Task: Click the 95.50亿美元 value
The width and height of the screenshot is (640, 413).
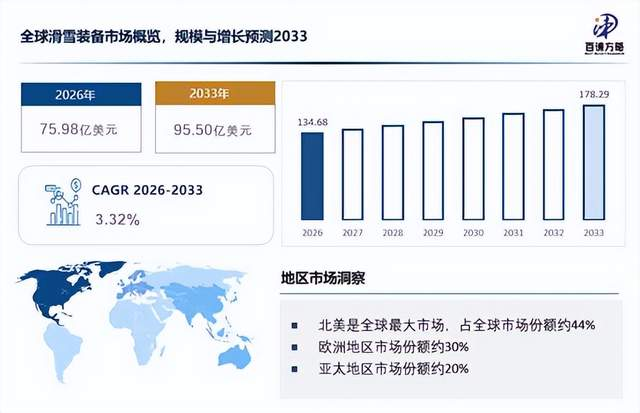Action: pyautogui.click(x=212, y=130)
